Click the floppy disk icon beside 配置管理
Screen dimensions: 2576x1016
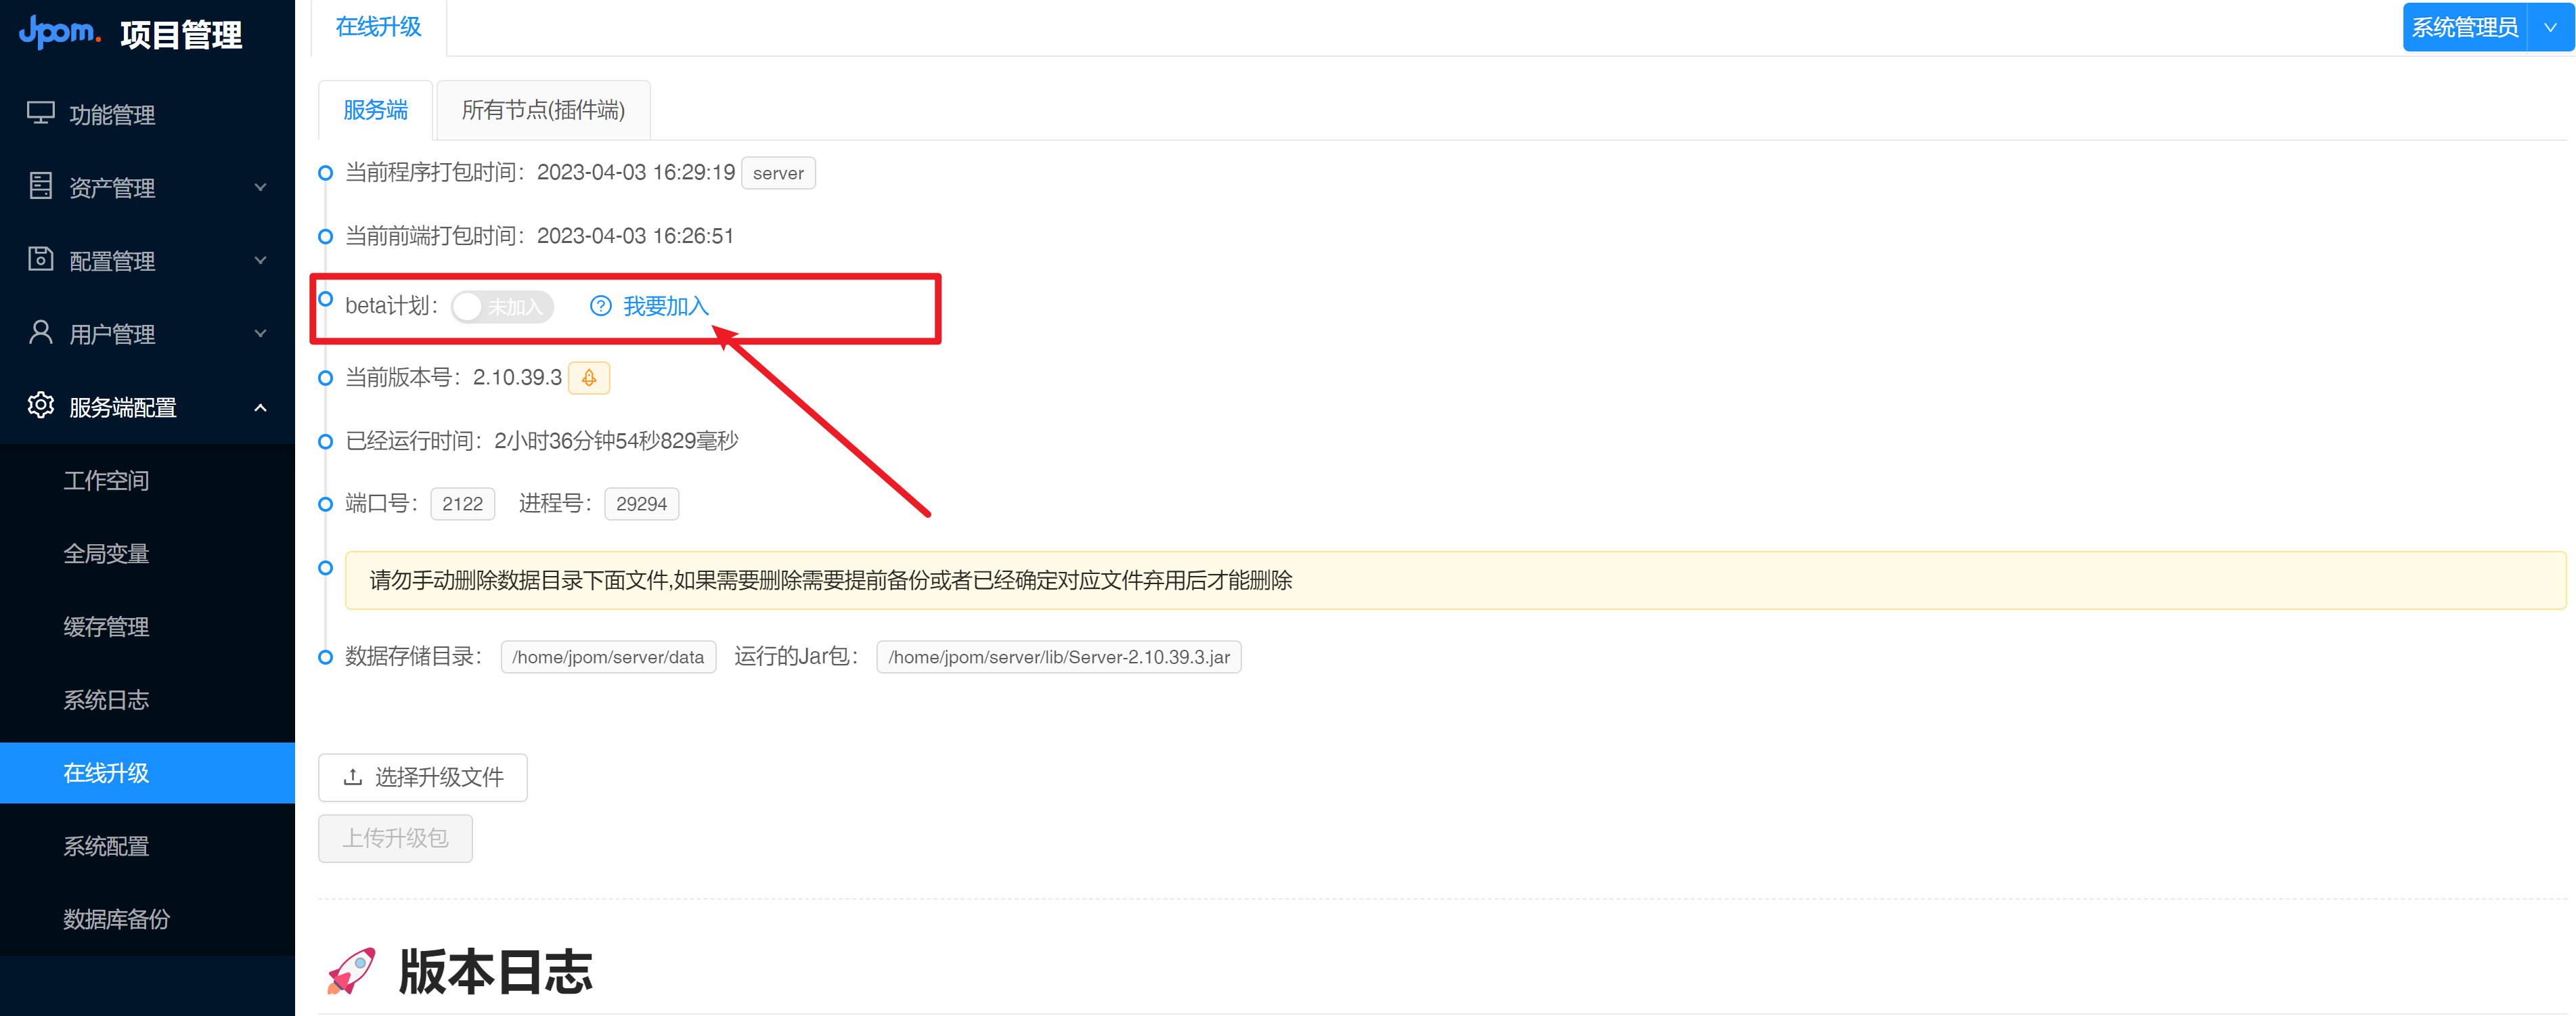pos(40,260)
